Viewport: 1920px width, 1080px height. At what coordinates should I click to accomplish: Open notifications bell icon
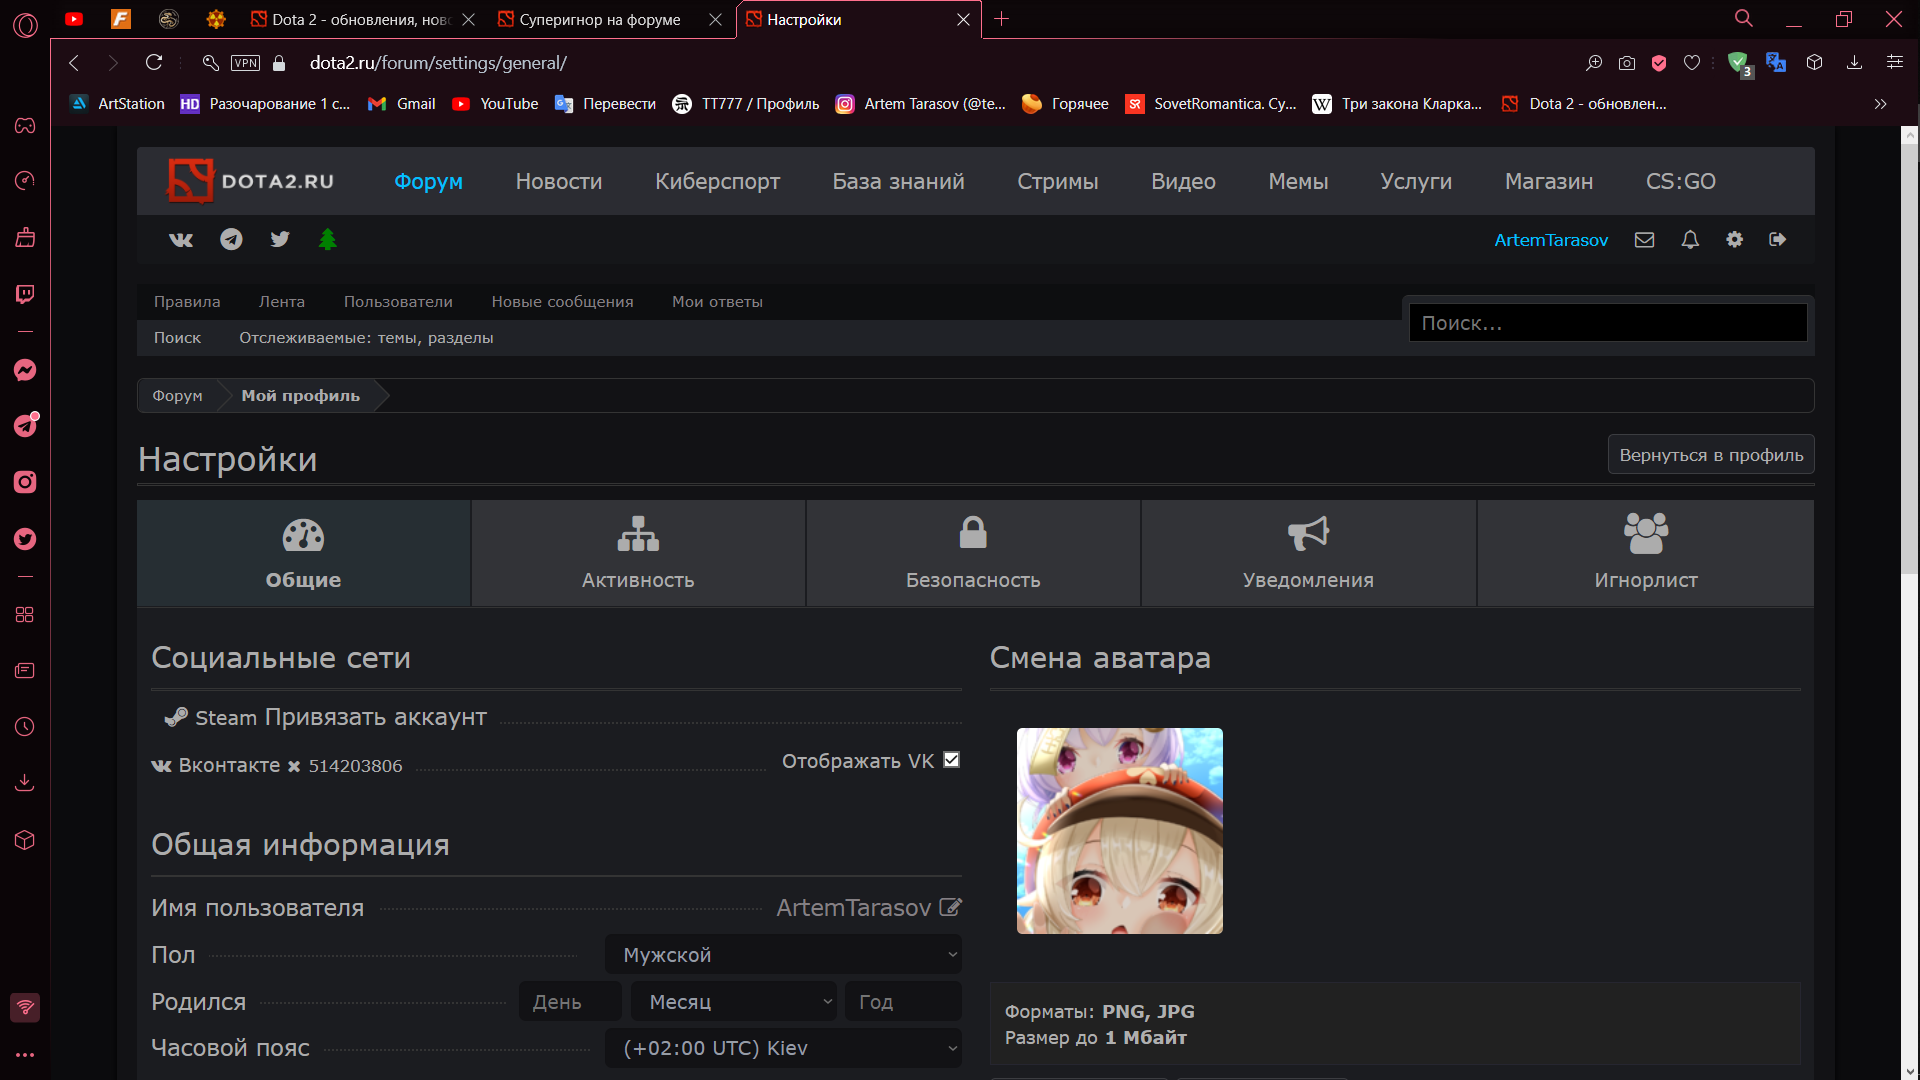(x=1690, y=240)
